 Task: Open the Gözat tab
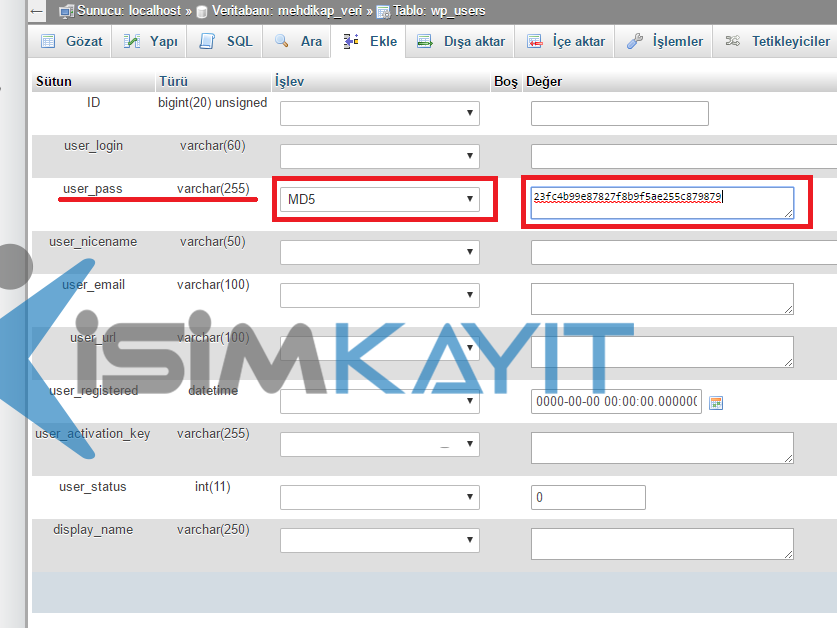[71, 41]
